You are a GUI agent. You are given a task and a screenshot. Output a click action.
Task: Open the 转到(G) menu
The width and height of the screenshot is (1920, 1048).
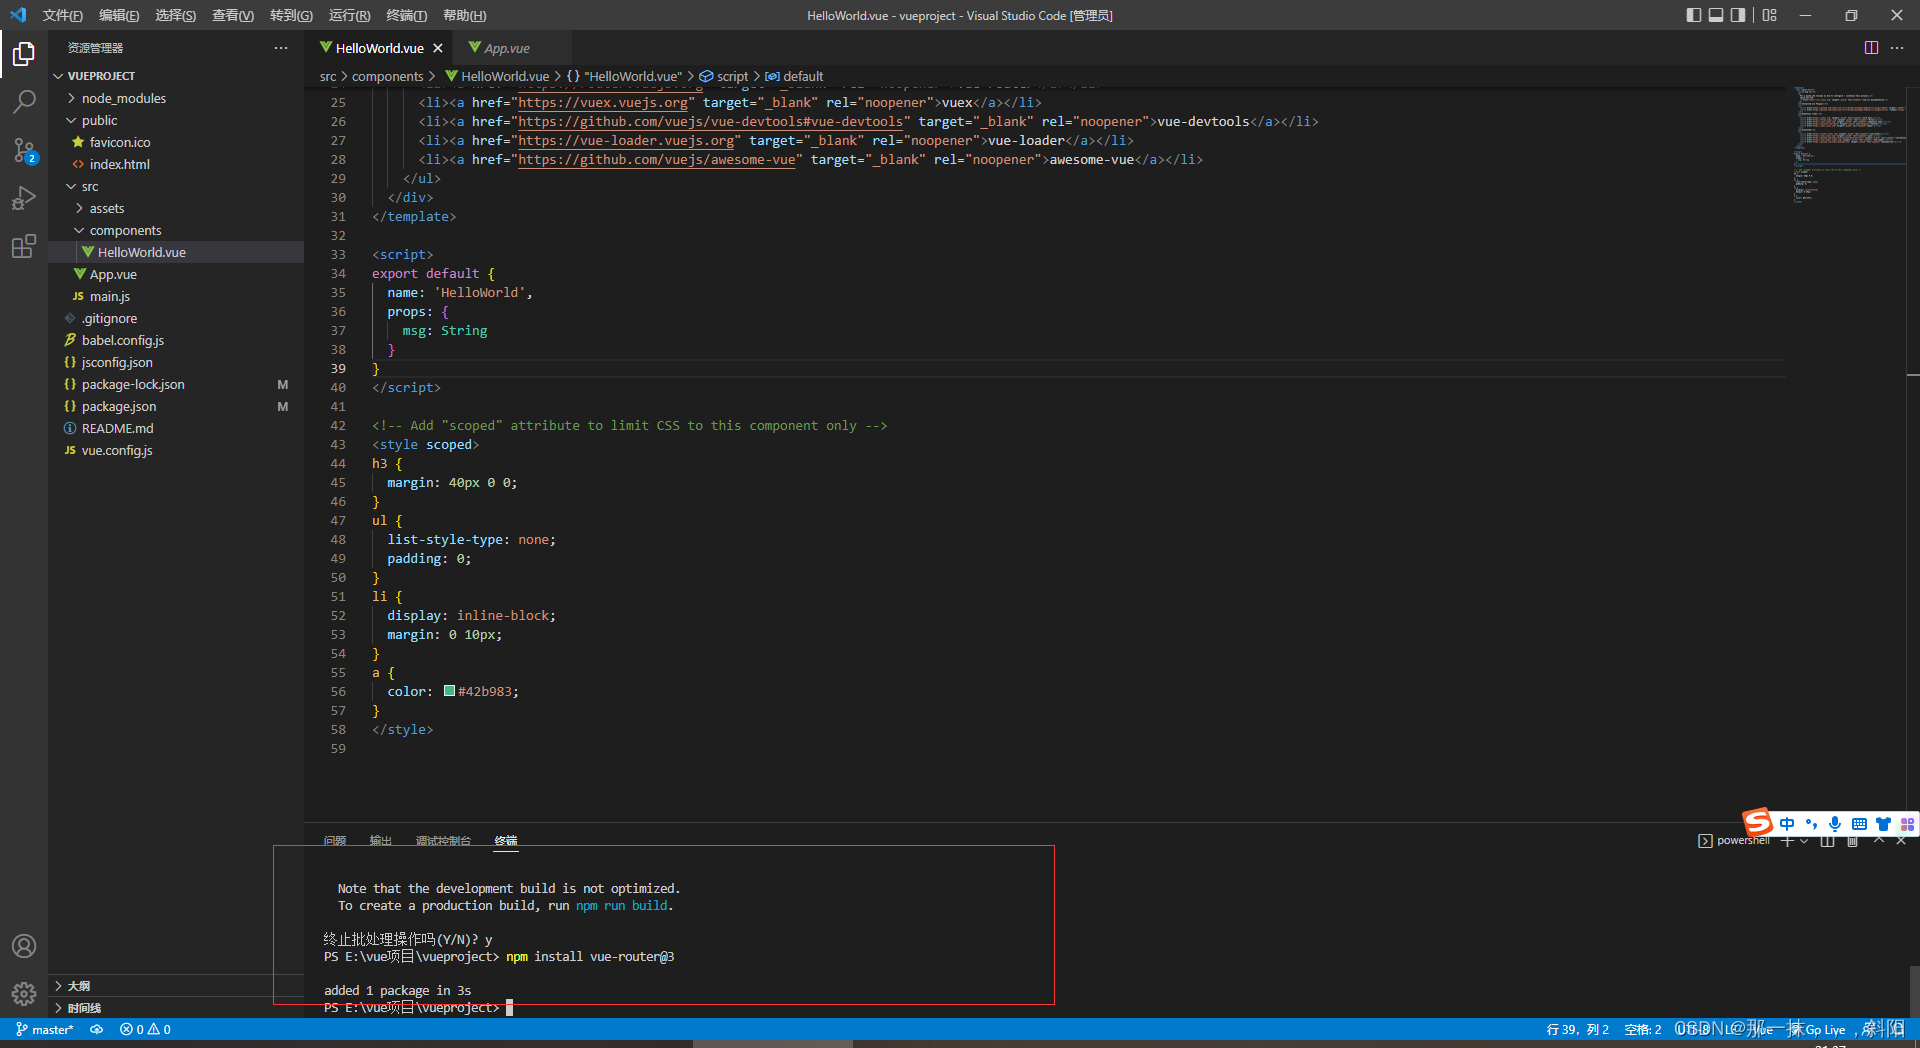pos(291,15)
